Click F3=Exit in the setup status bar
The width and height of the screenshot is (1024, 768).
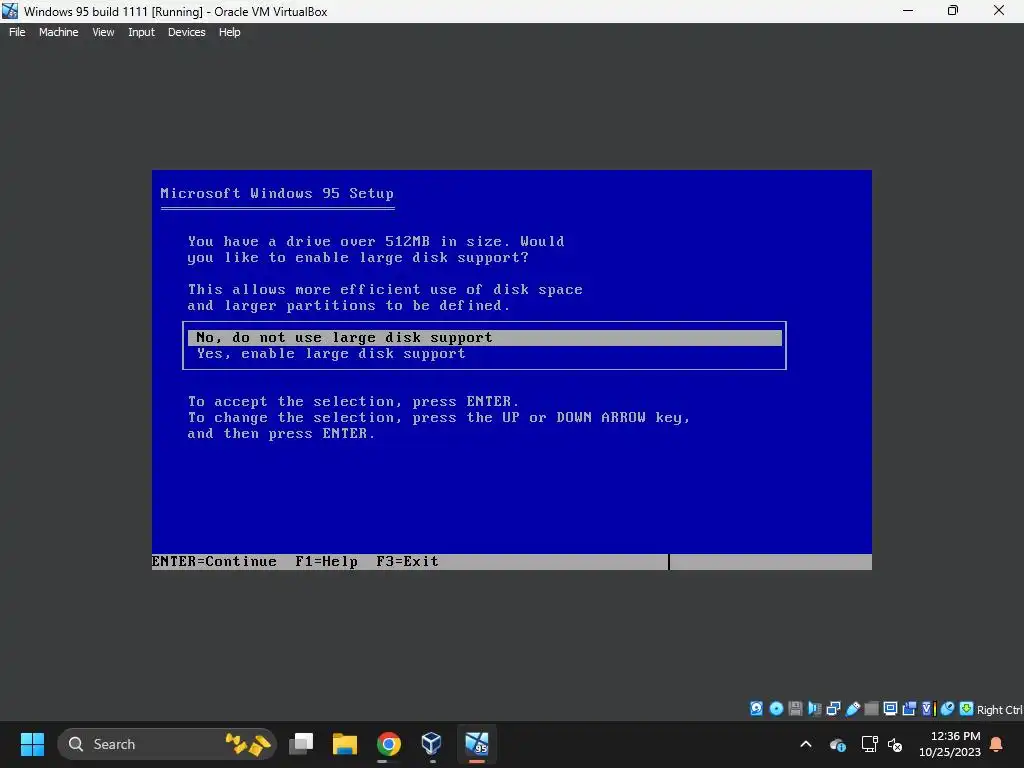408,562
